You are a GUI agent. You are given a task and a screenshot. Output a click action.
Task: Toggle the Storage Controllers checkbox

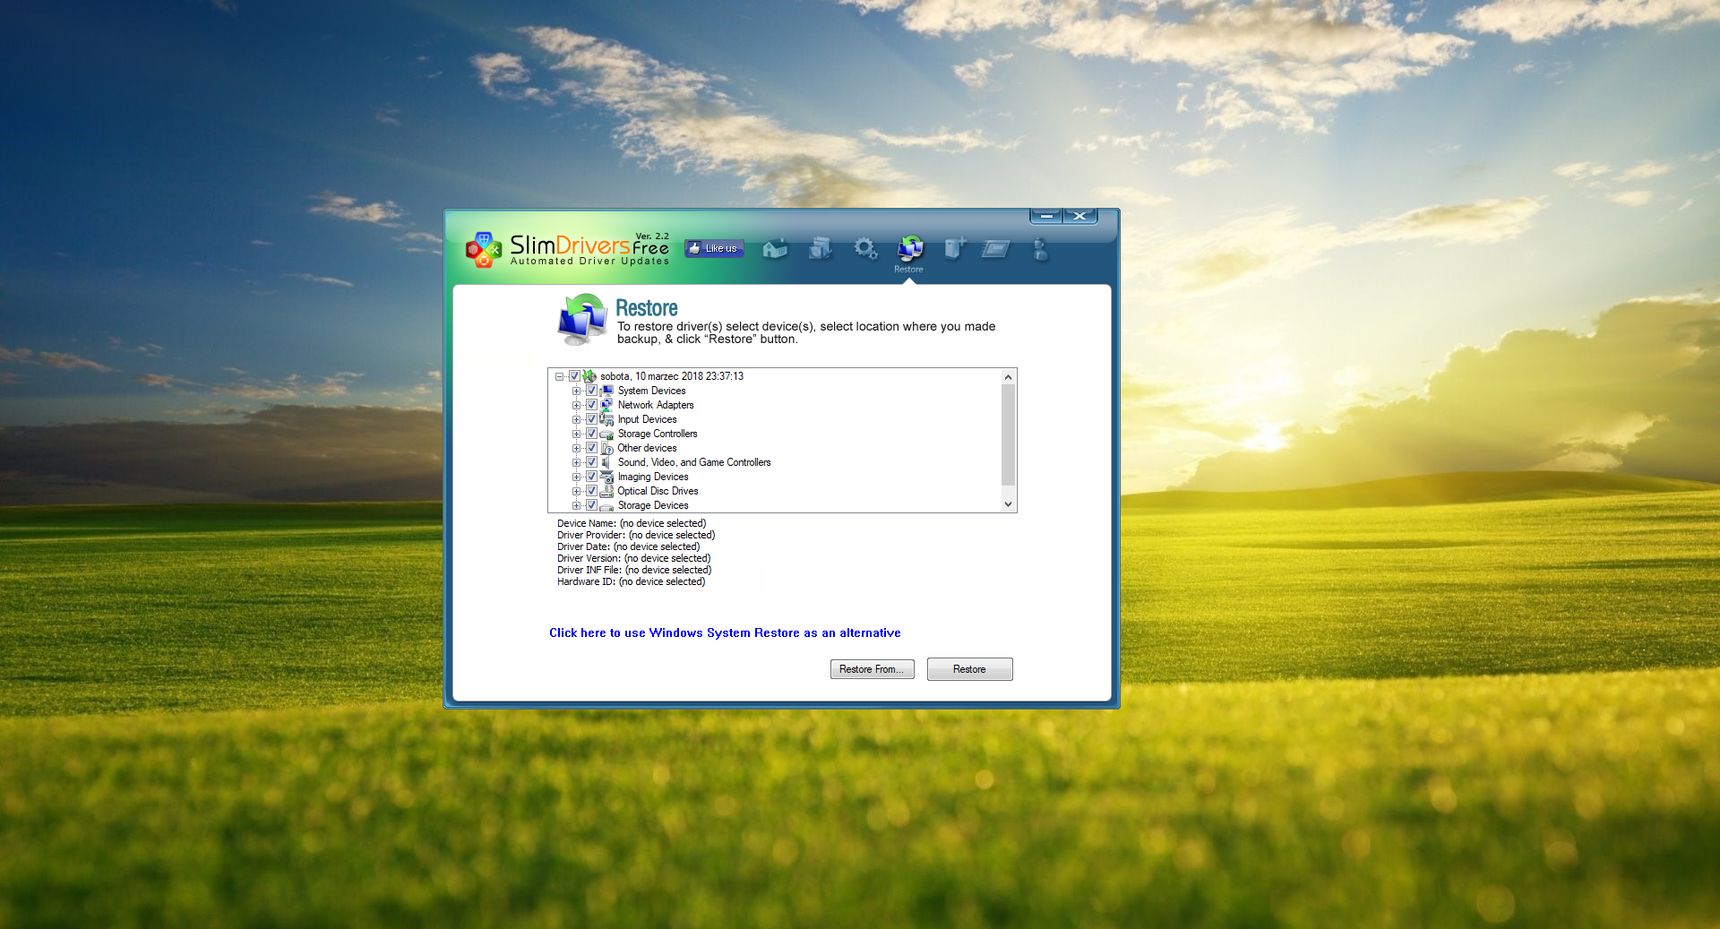click(x=591, y=434)
